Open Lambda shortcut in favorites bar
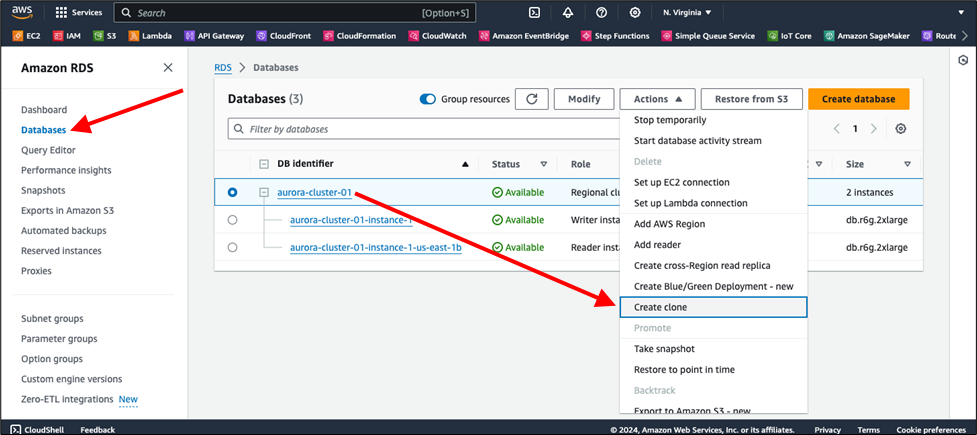 [x=150, y=36]
